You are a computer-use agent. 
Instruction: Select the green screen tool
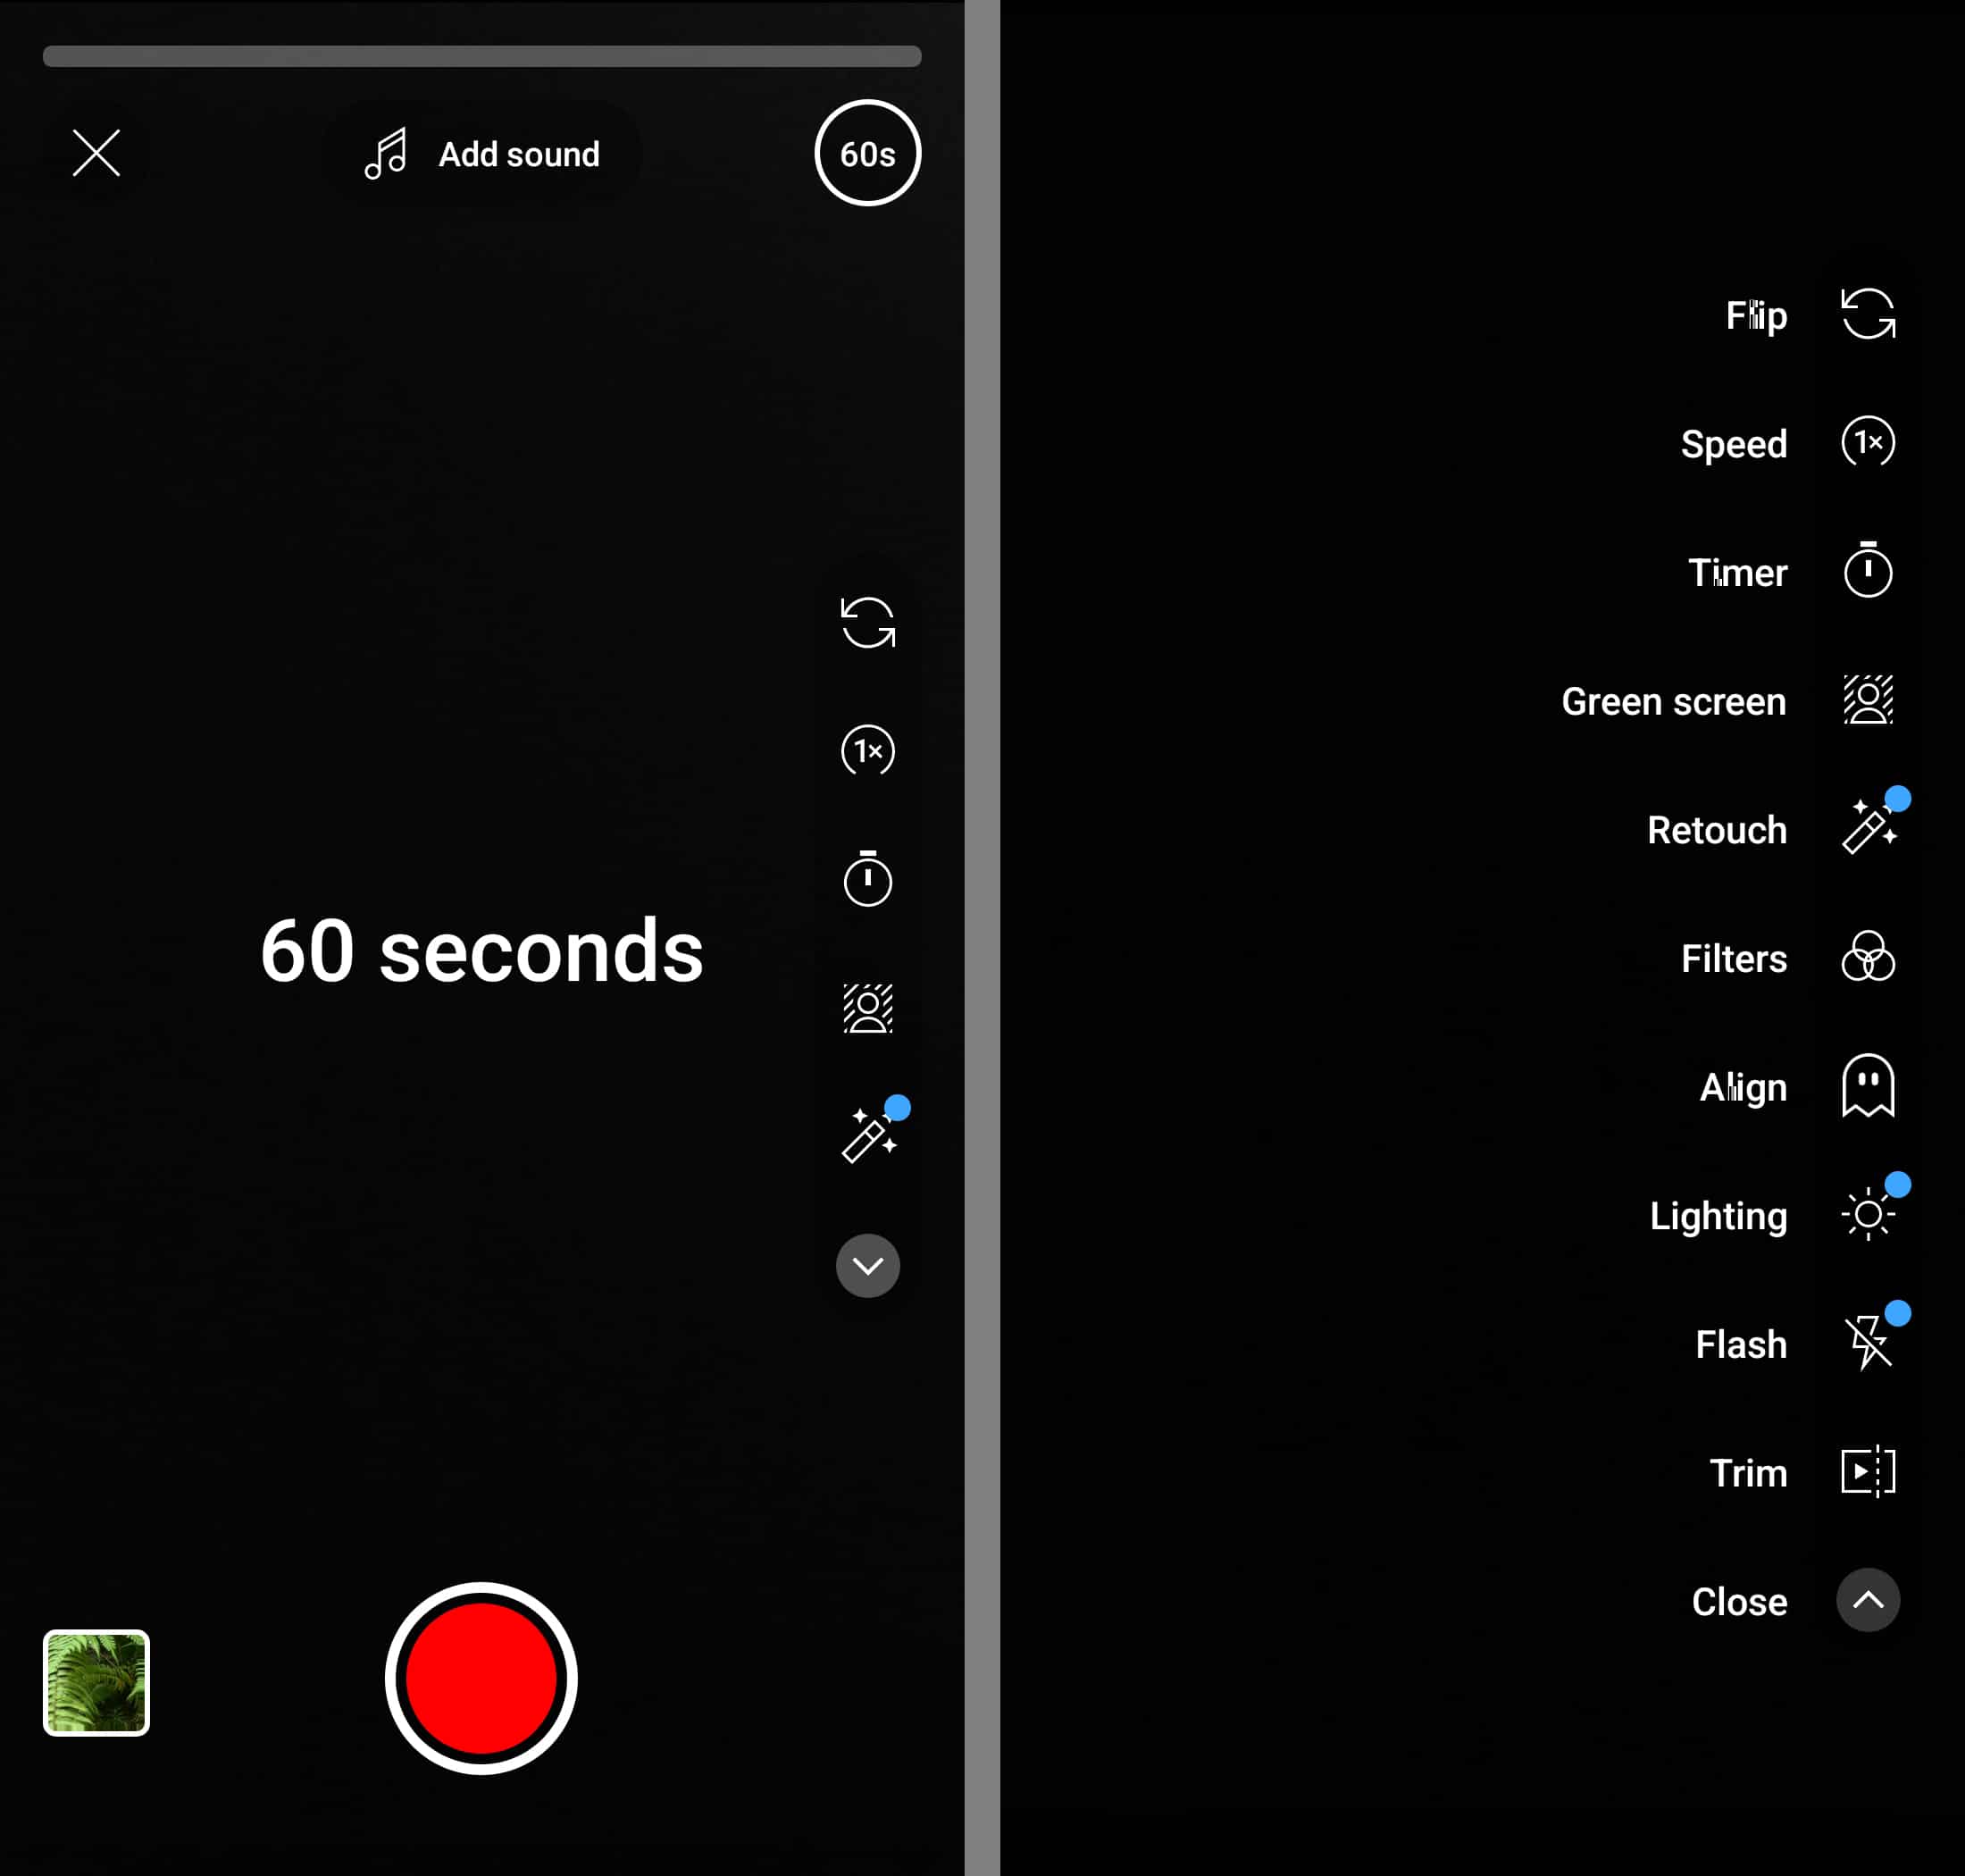coord(1867,699)
